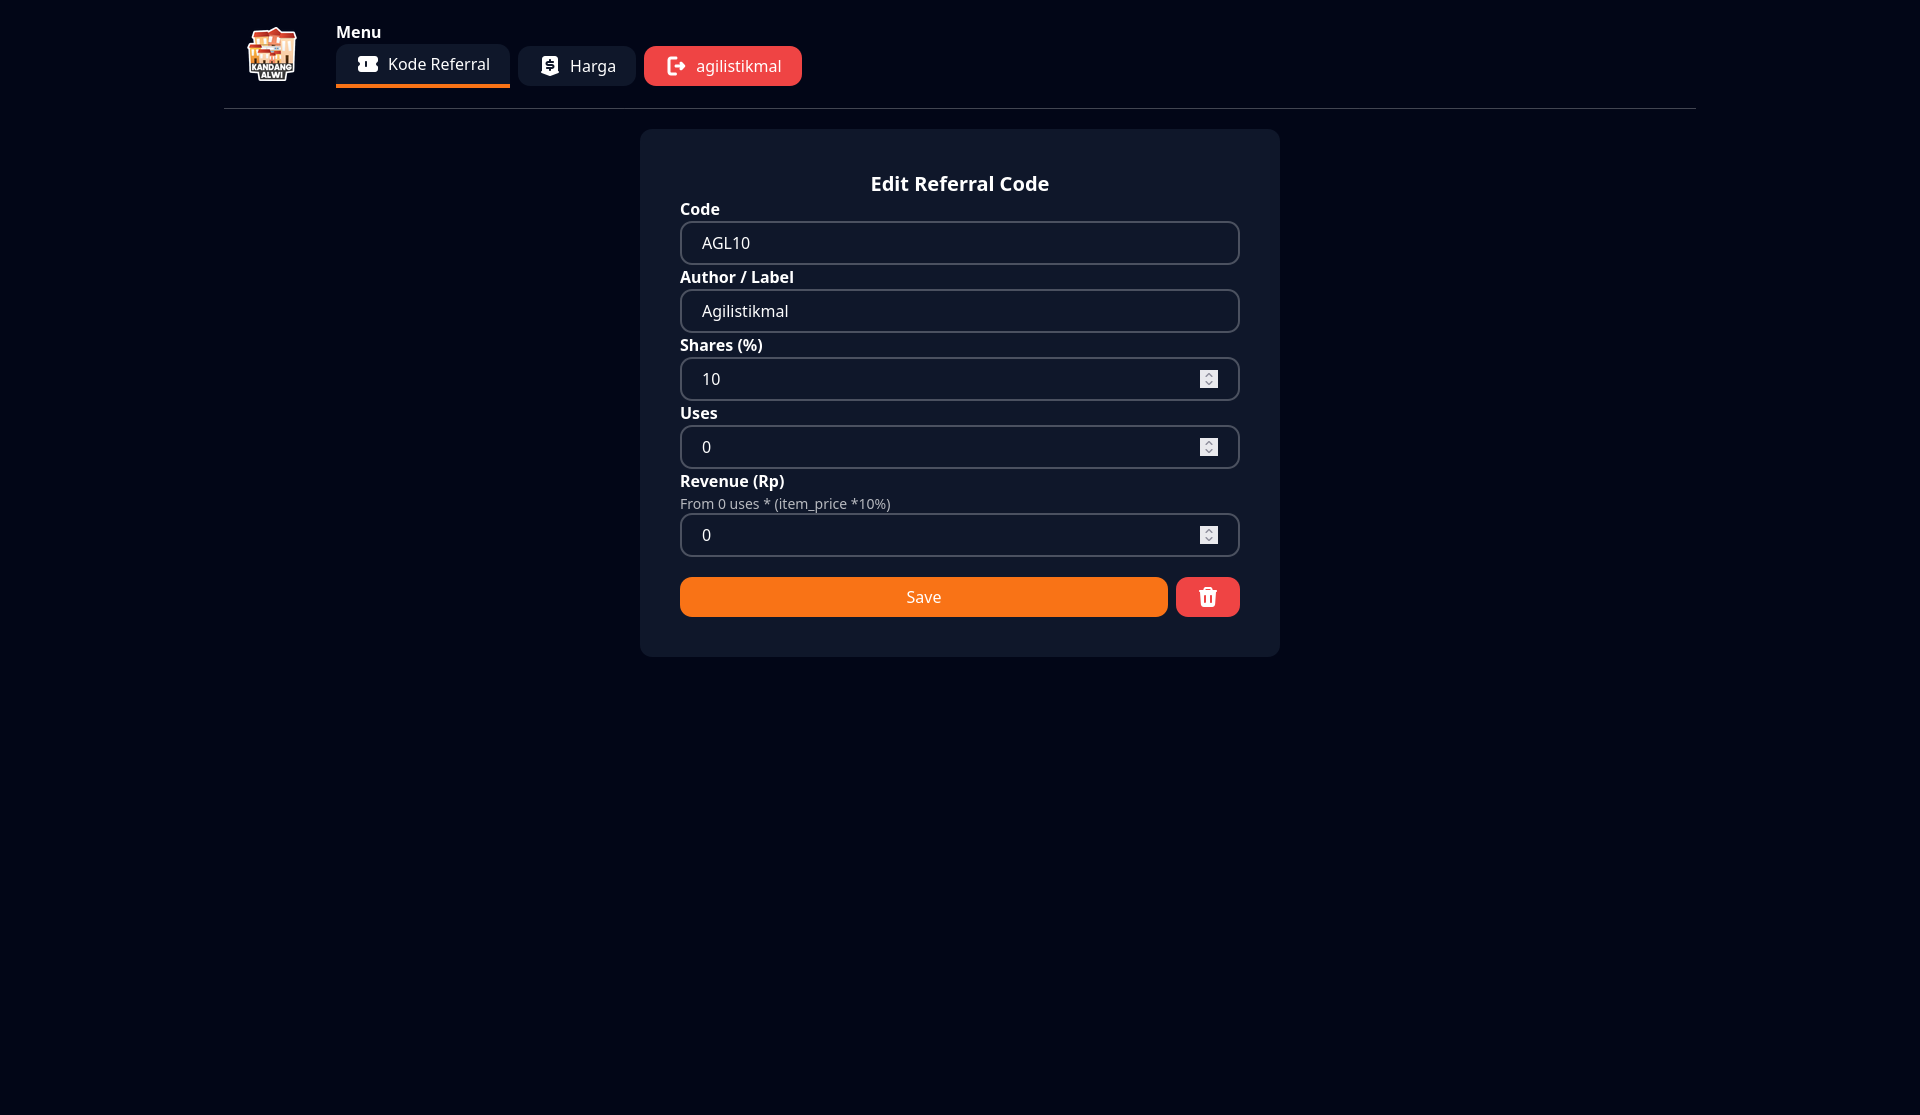Click the Code input field
Screen dimensions: 1920x1115
tap(960, 243)
